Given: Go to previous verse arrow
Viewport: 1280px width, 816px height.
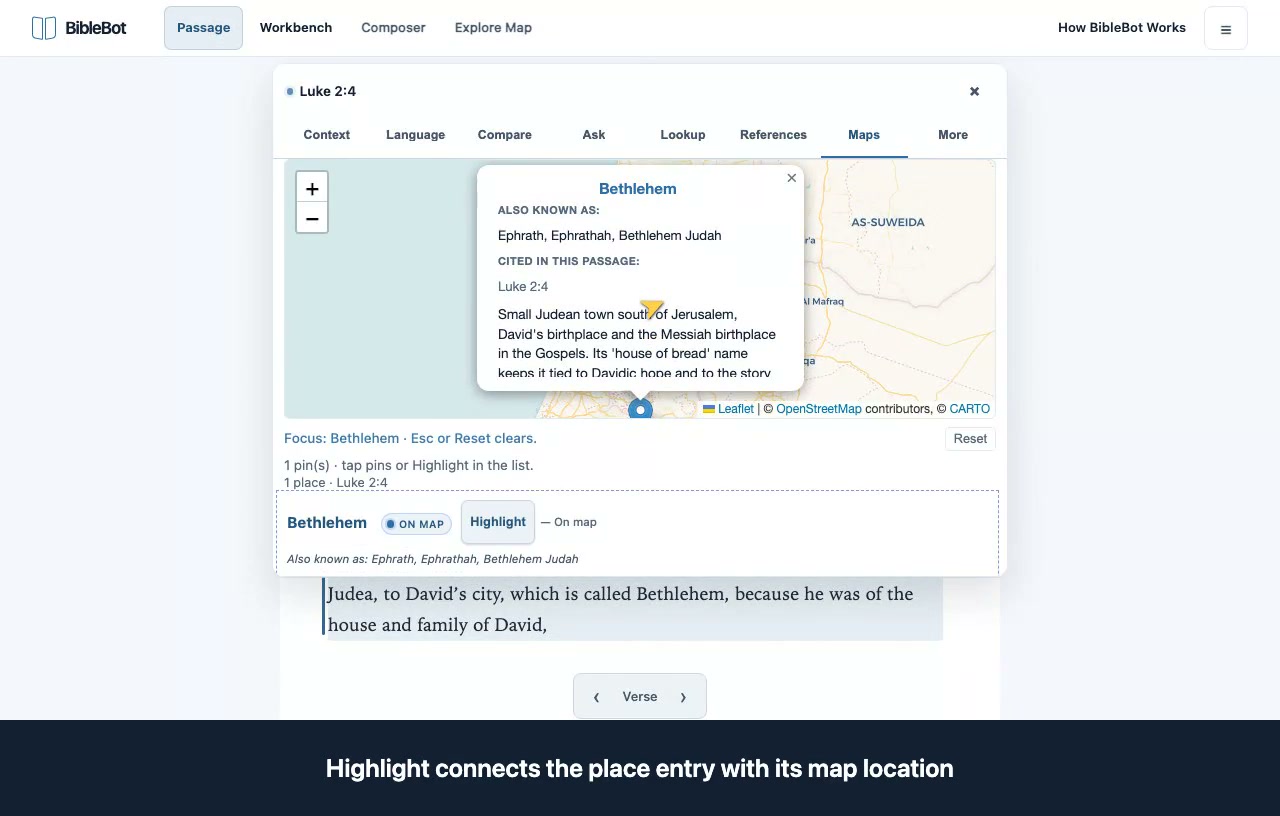Looking at the screenshot, I should click(x=597, y=697).
